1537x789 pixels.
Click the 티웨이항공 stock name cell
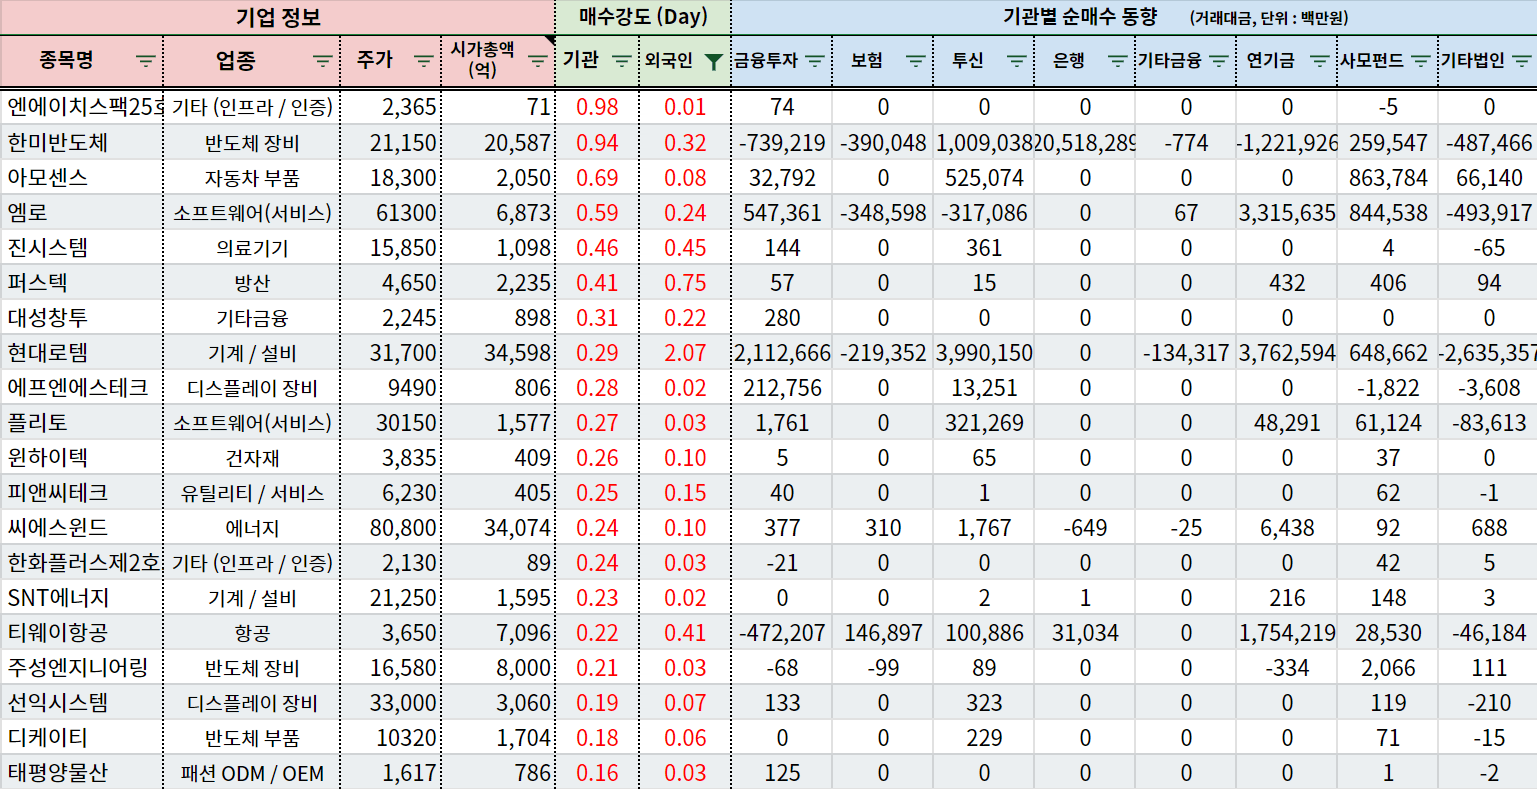(82, 632)
